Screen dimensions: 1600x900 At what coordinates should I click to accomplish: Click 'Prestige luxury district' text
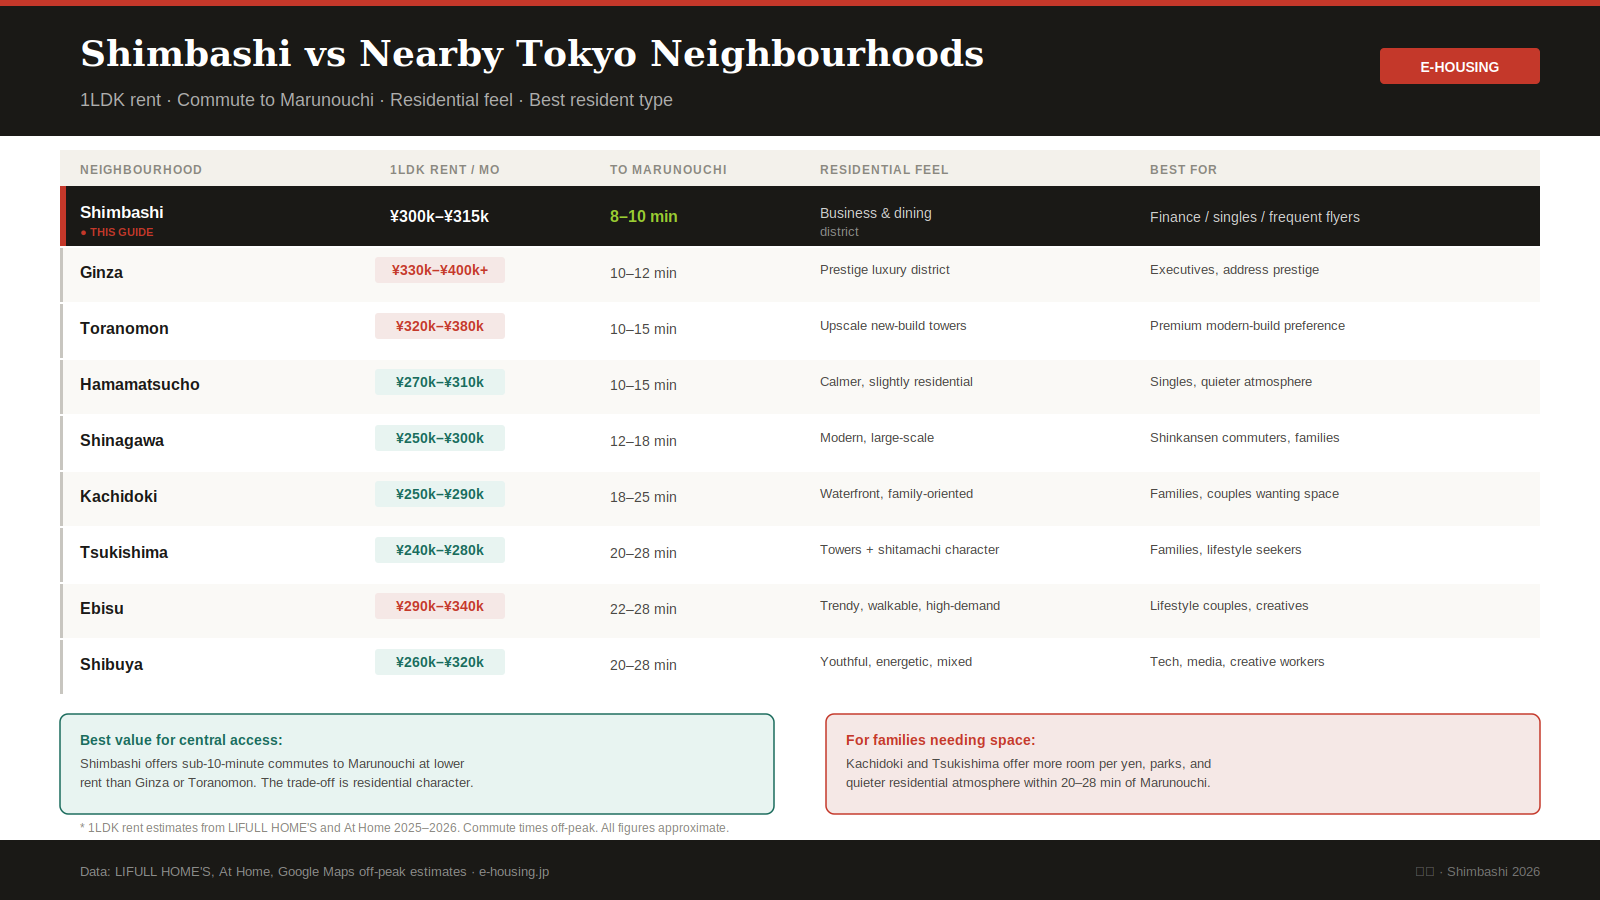tap(885, 270)
